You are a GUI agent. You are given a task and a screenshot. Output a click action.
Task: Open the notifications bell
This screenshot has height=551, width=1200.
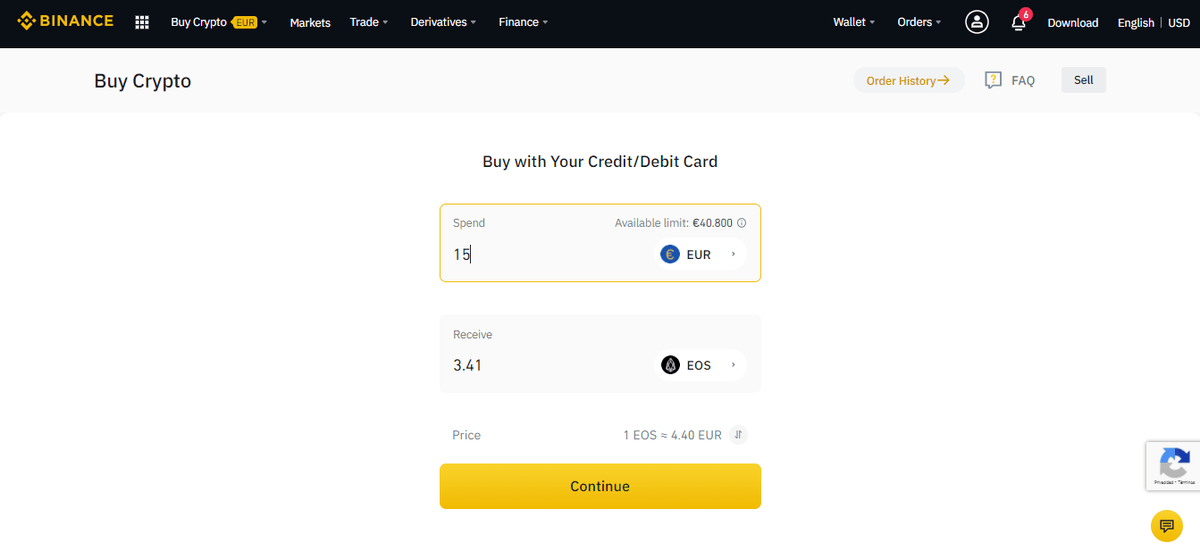coord(1019,22)
